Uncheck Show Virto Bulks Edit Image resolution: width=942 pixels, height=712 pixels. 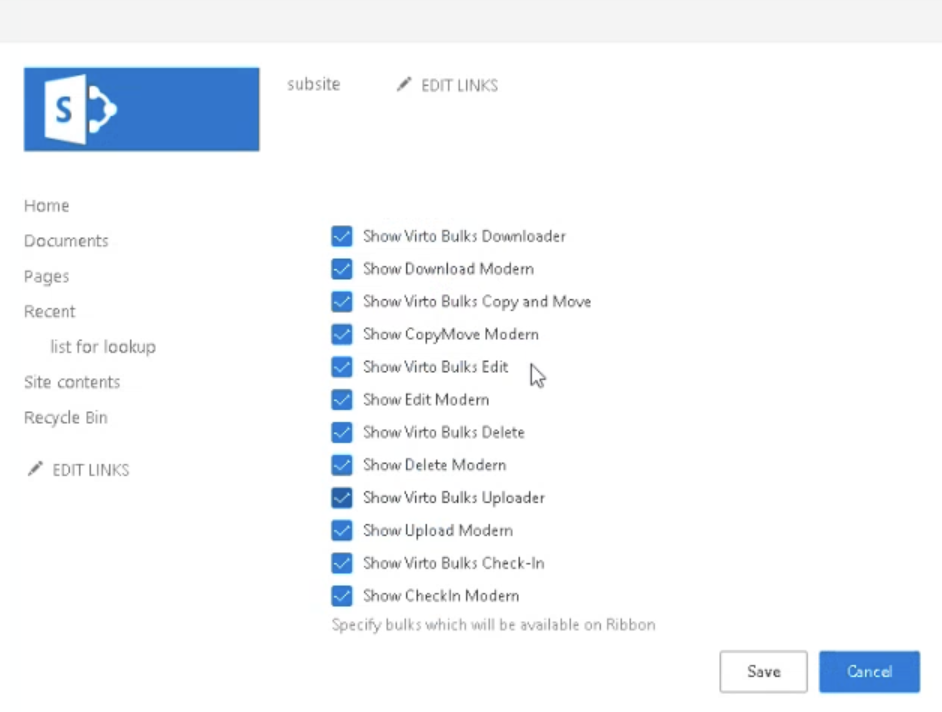click(342, 367)
